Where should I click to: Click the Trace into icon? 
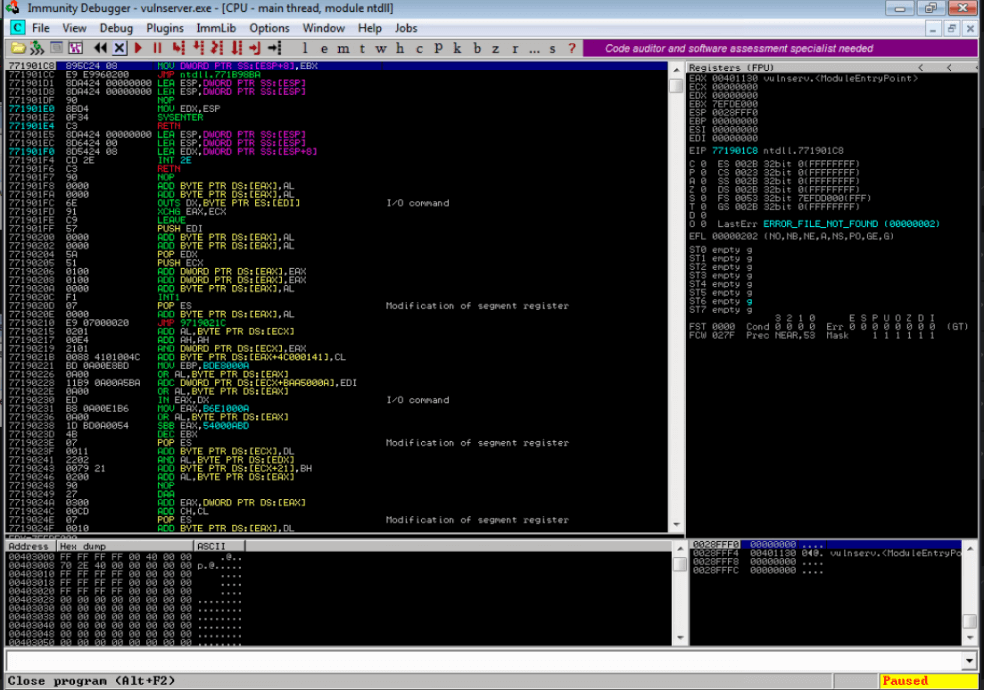click(217, 48)
